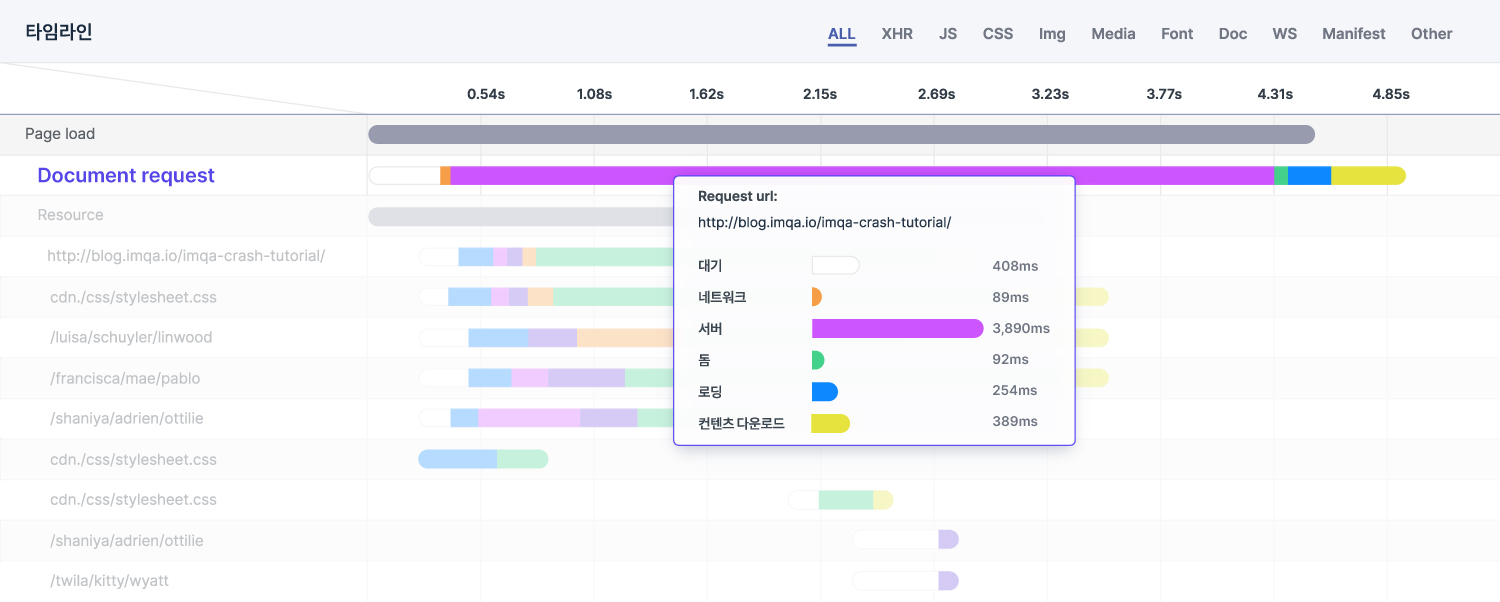
Task: Click the 네트워크 label in tooltip
Action: pos(722,297)
